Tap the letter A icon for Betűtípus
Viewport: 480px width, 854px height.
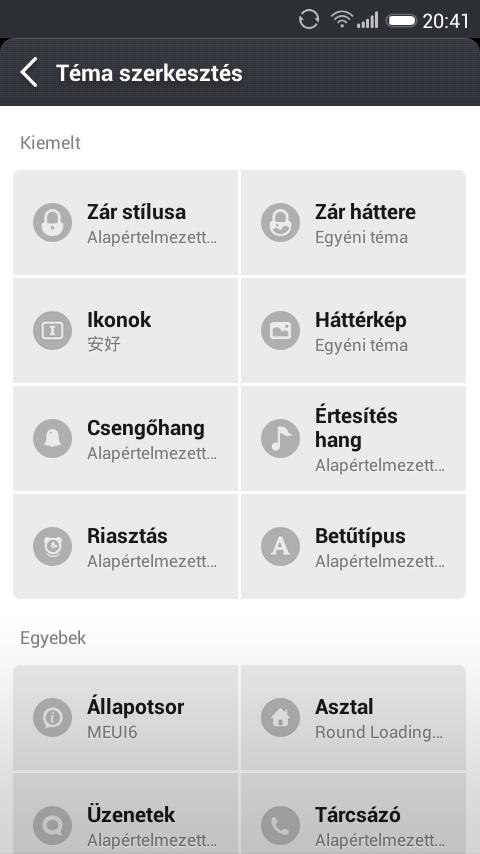pyautogui.click(x=281, y=546)
